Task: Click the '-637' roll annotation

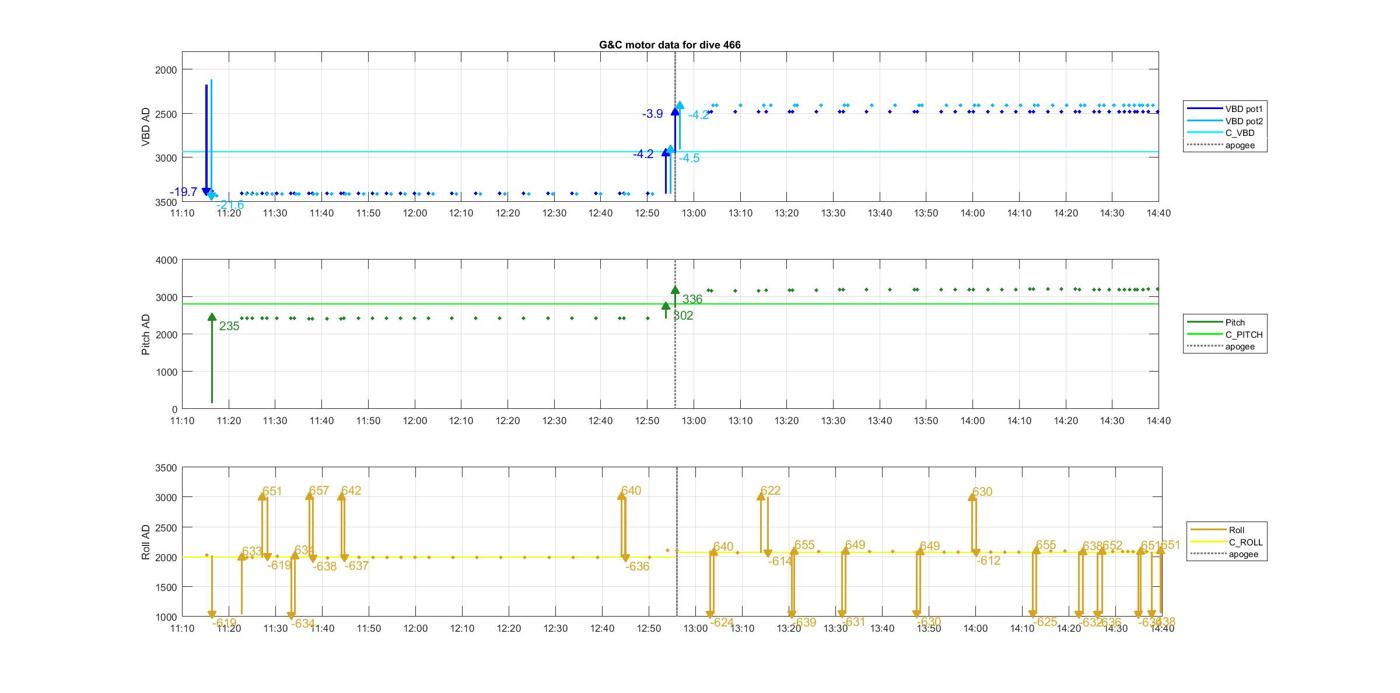Action: coord(357,566)
